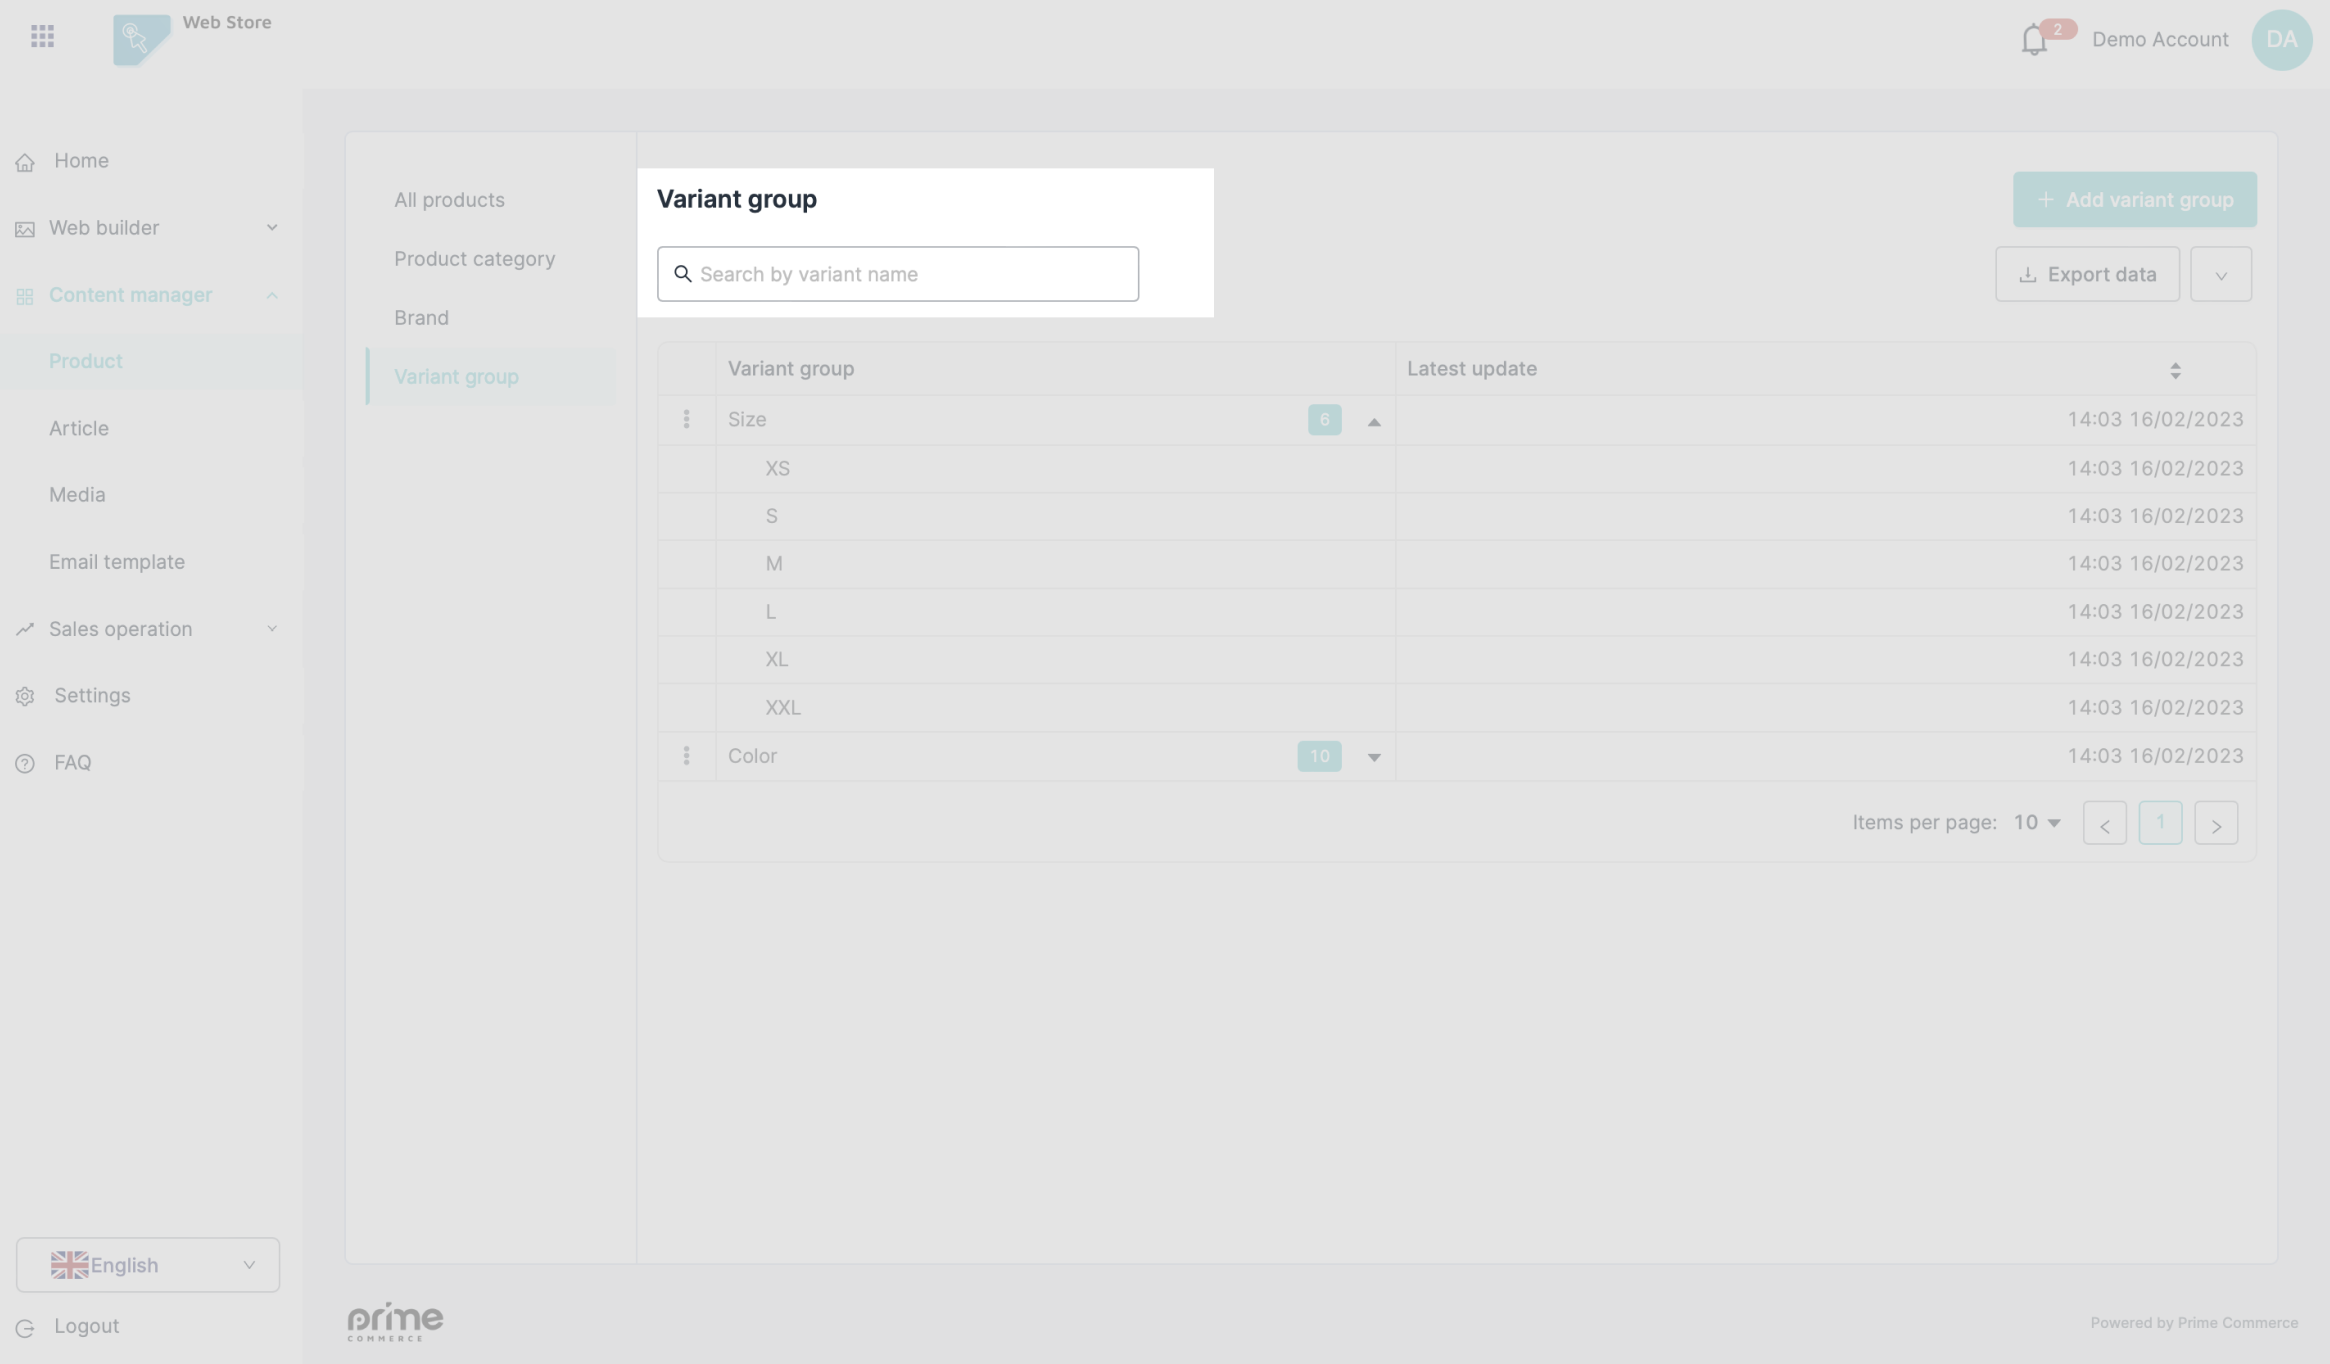Open the English language selector
The height and width of the screenshot is (1364, 2330).
(x=148, y=1265)
